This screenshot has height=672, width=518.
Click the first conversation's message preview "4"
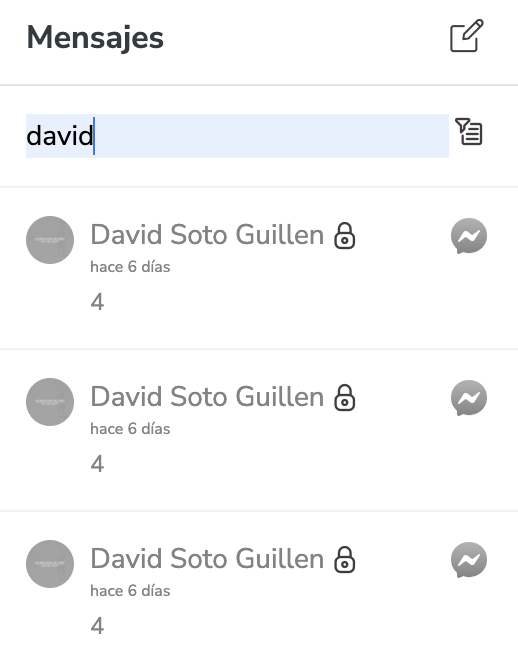[x=97, y=302]
